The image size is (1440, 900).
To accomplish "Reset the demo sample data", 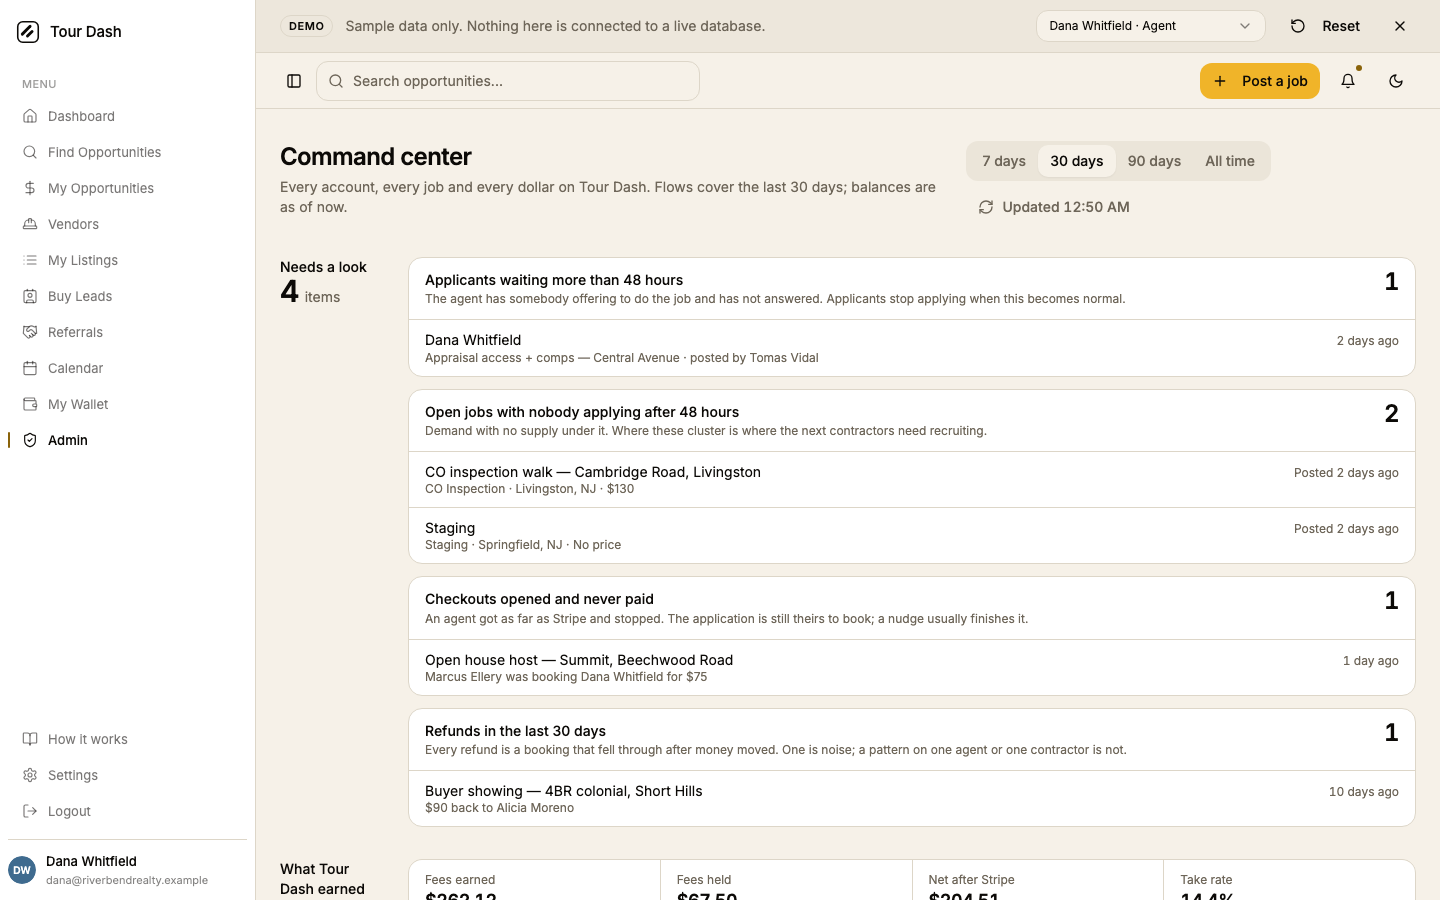I will (1325, 26).
